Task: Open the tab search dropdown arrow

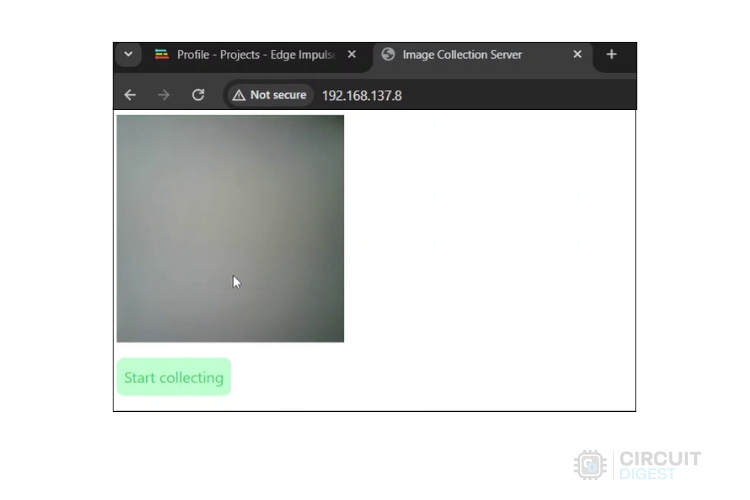Action: 128,54
